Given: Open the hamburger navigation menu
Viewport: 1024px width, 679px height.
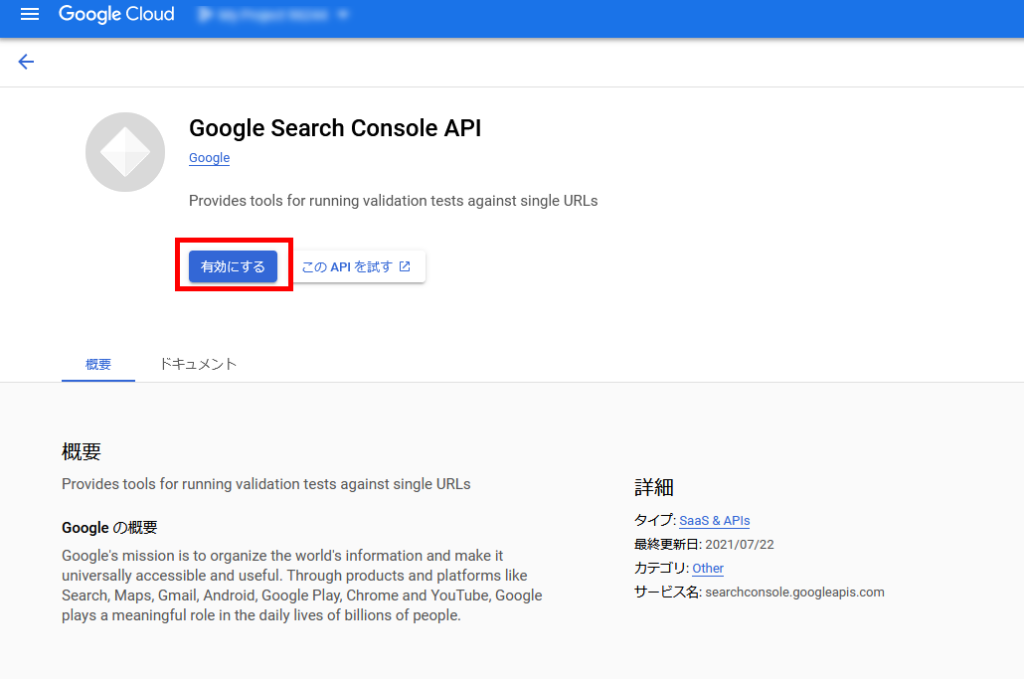Looking at the screenshot, I should (x=29, y=14).
